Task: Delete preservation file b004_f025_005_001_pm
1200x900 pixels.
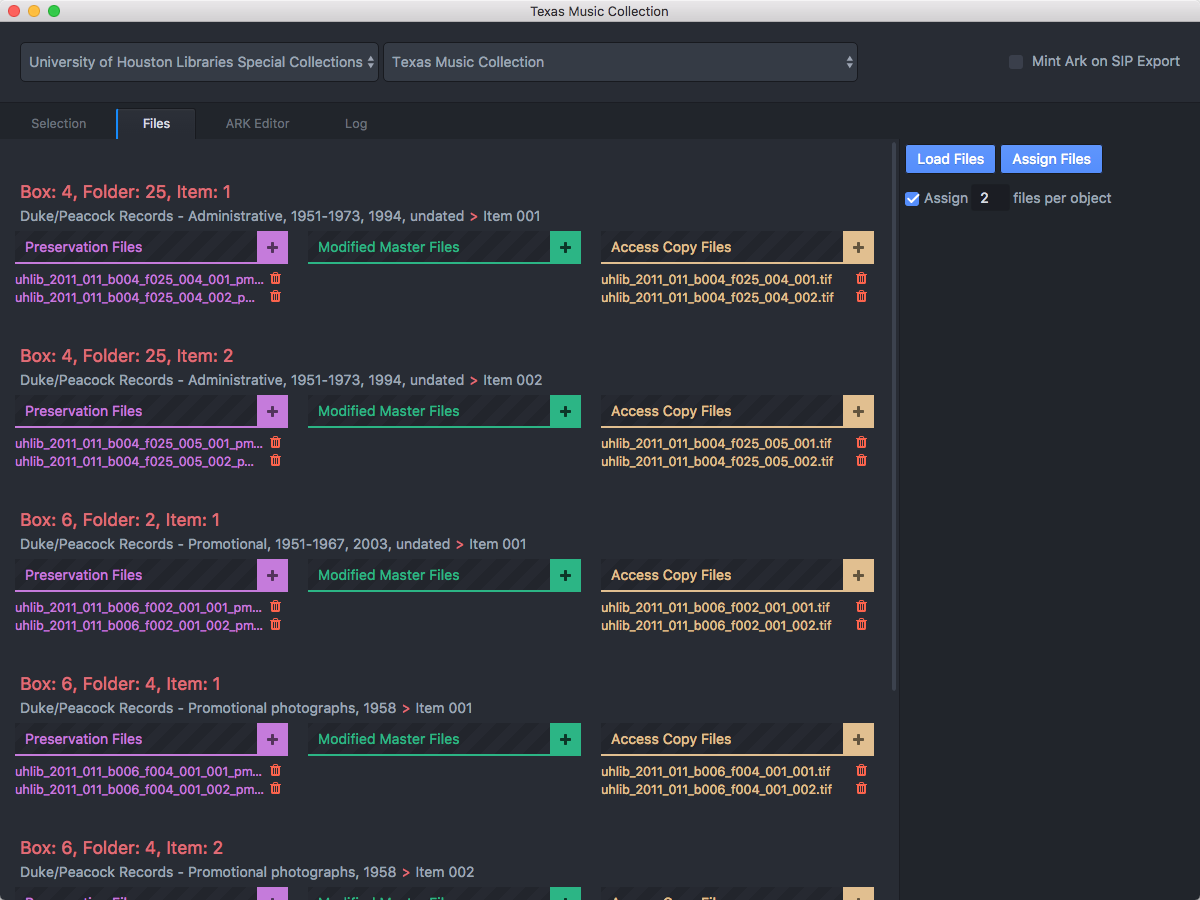Action: (x=276, y=443)
